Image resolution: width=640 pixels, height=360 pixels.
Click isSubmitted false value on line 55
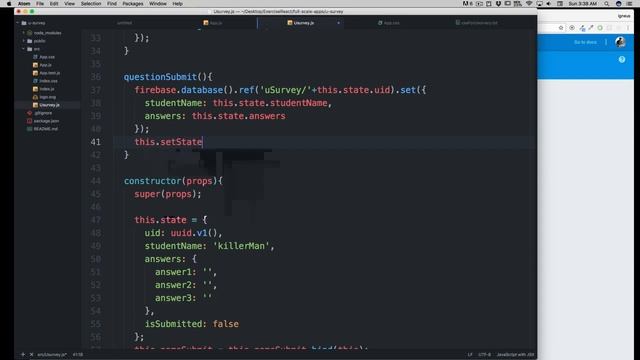(x=226, y=324)
